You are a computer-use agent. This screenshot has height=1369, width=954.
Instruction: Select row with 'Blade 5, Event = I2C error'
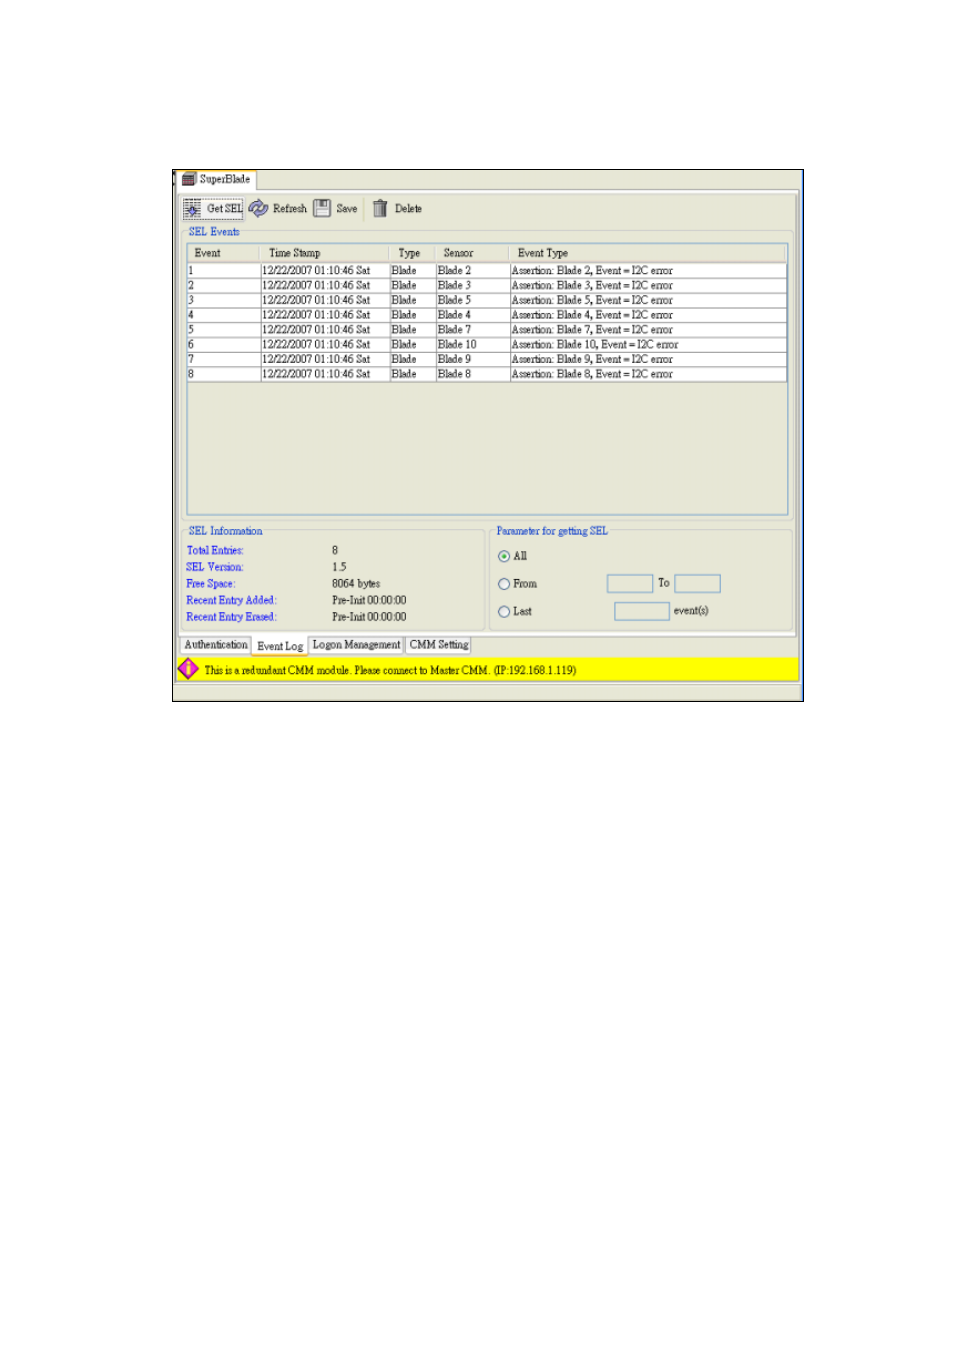pyautogui.click(x=487, y=300)
